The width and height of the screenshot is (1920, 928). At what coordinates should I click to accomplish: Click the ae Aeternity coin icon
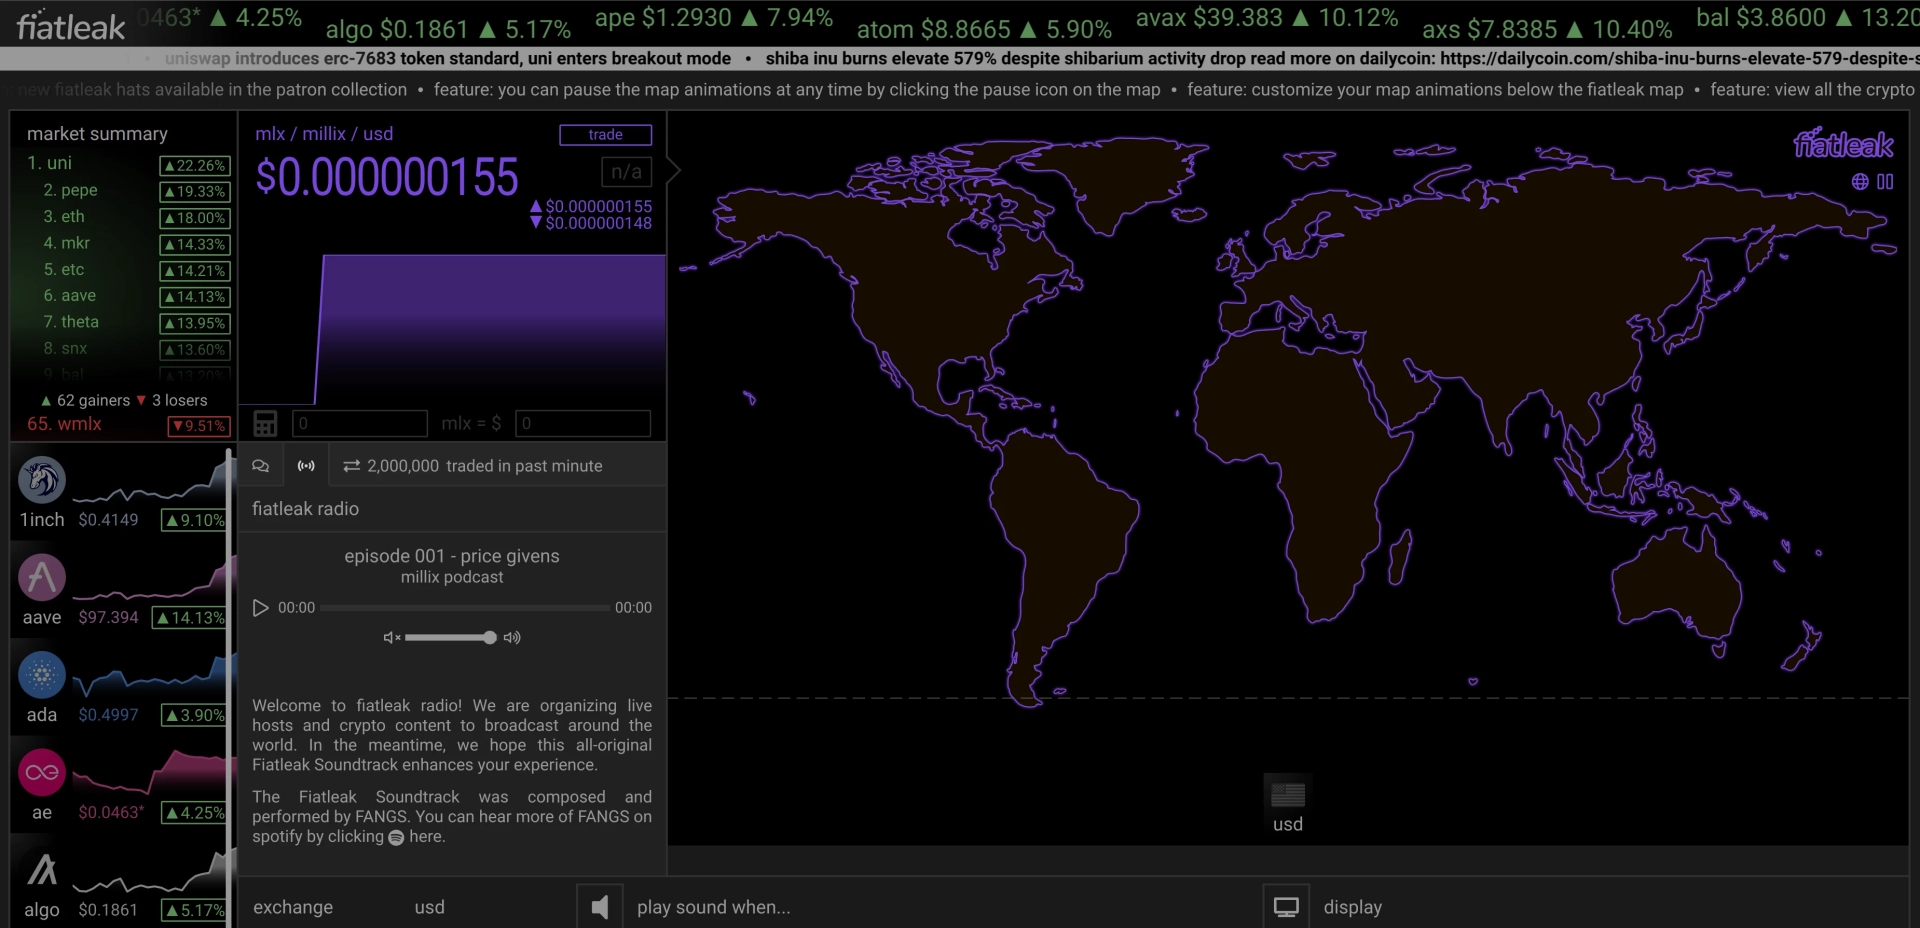click(42, 772)
